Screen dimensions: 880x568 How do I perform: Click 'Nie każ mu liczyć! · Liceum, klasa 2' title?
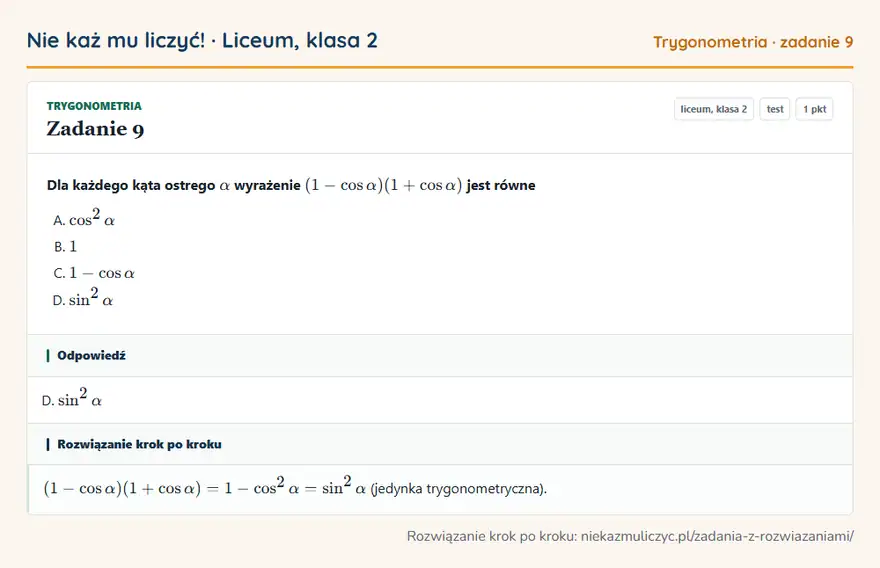tap(202, 40)
